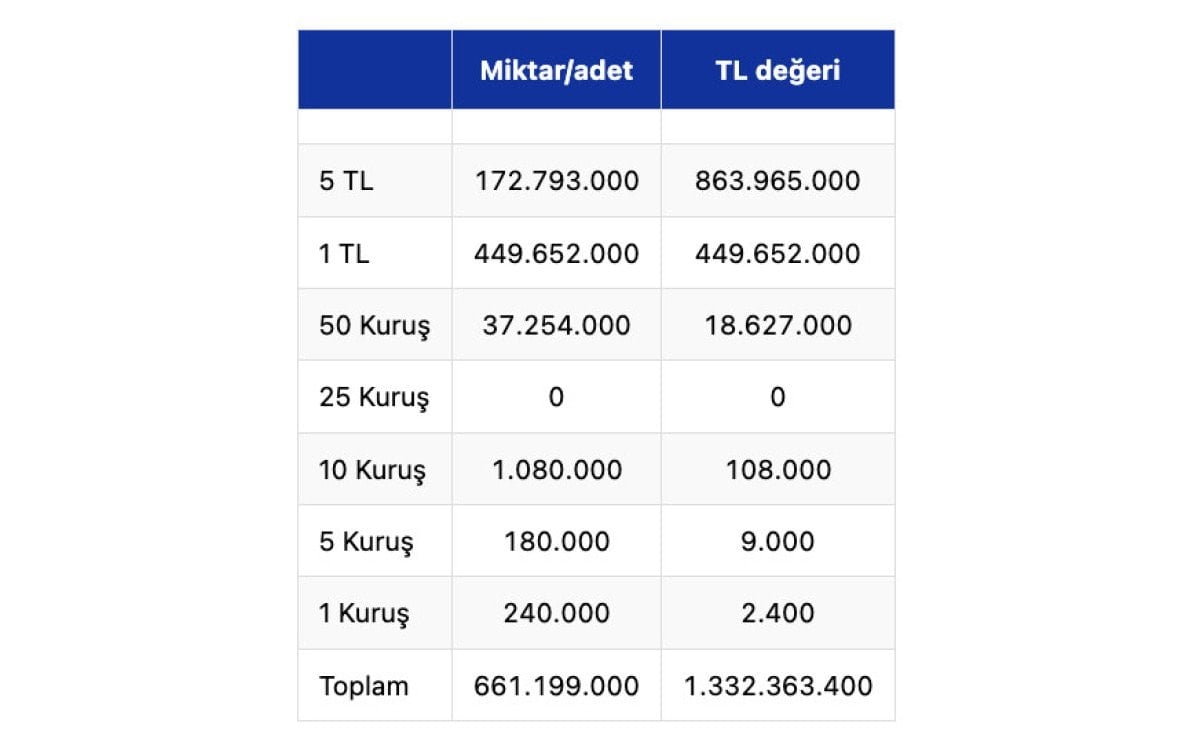Select the 172.793.000 quantity cell

tap(556, 182)
